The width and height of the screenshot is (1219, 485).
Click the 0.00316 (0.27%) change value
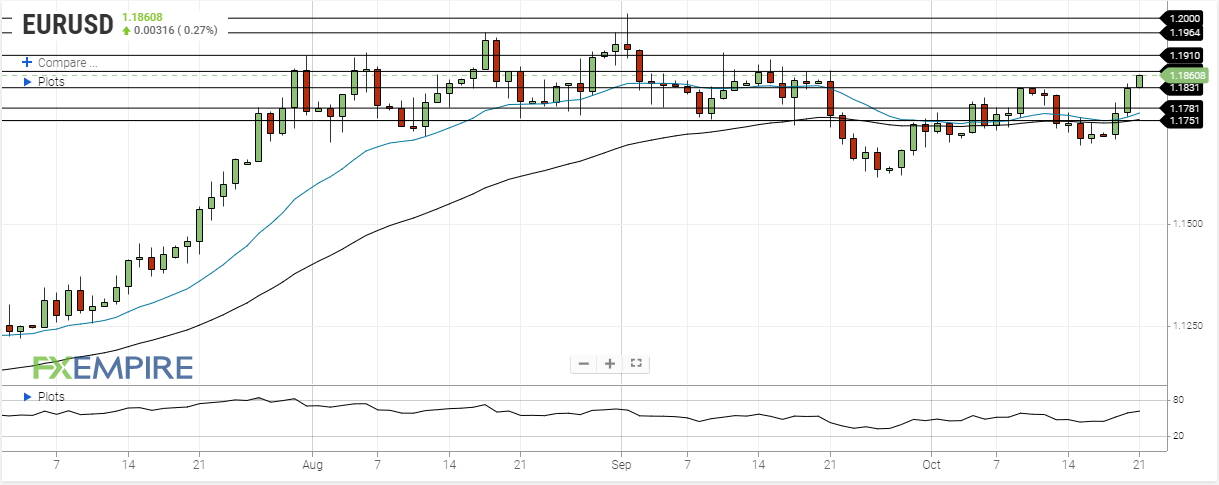coord(175,31)
